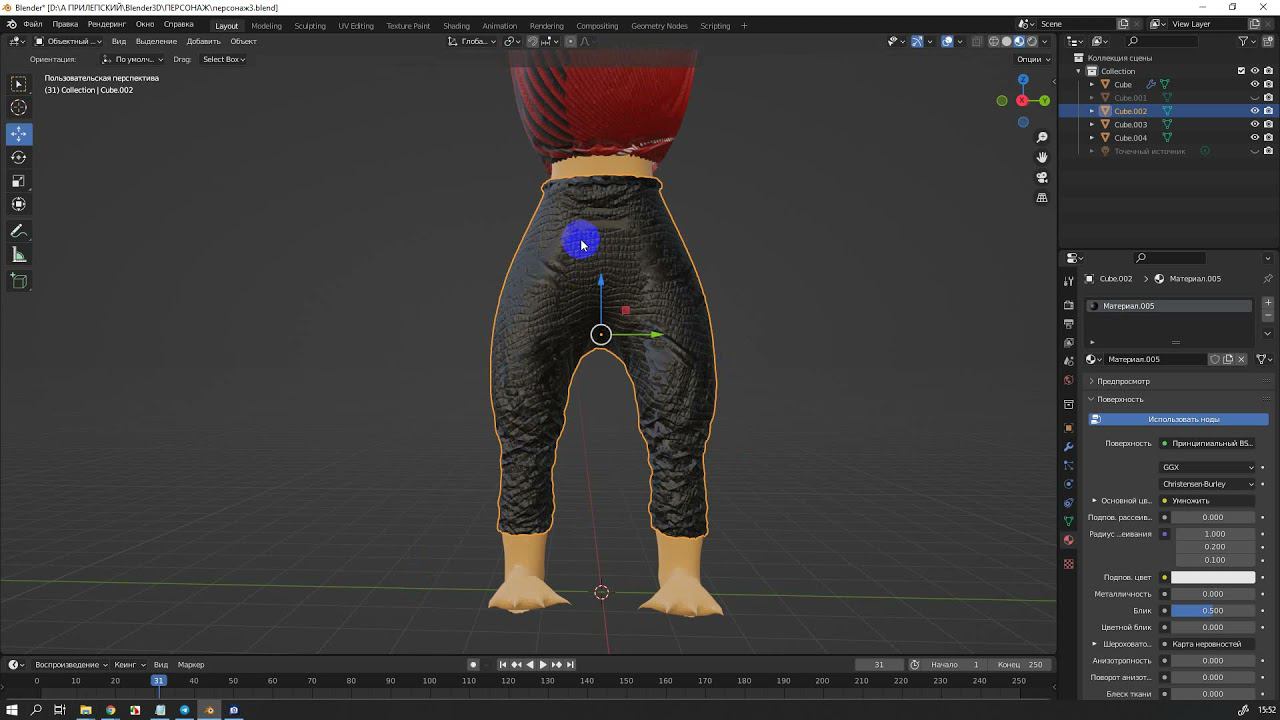Switch to the Shading workspace tab
The height and width of the screenshot is (720, 1280).
click(x=456, y=26)
